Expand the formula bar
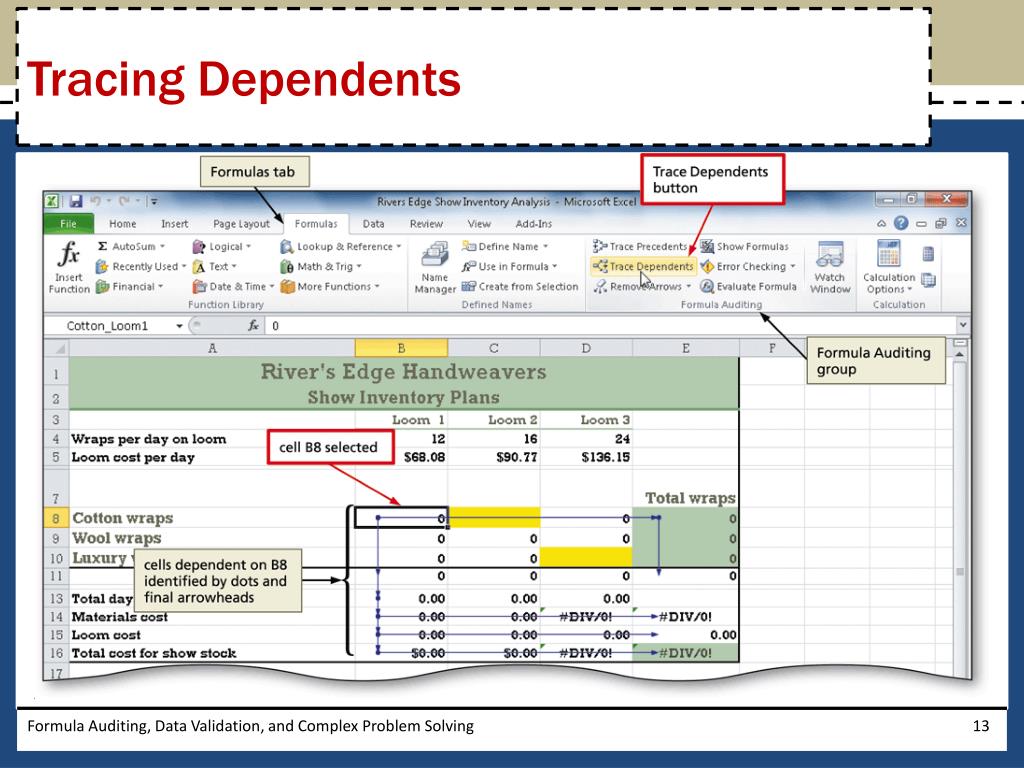Viewport: 1024px width, 768px height. pyautogui.click(x=963, y=325)
